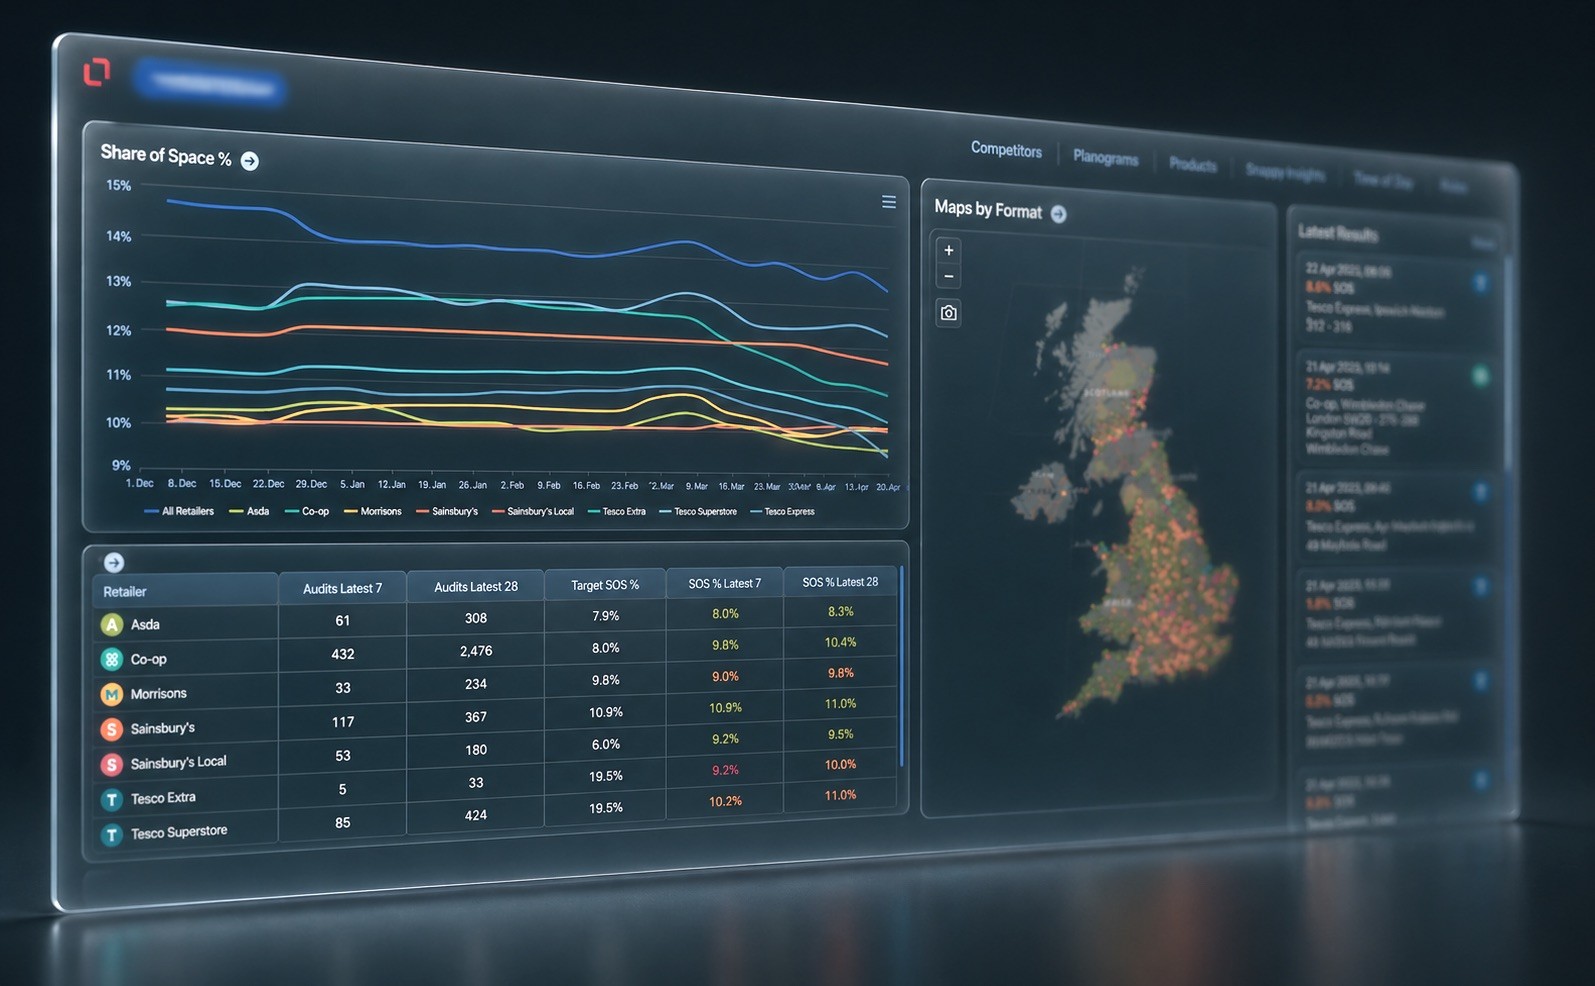Click the Co-op audits value 2,476
The width and height of the screenshot is (1595, 986).
point(476,651)
